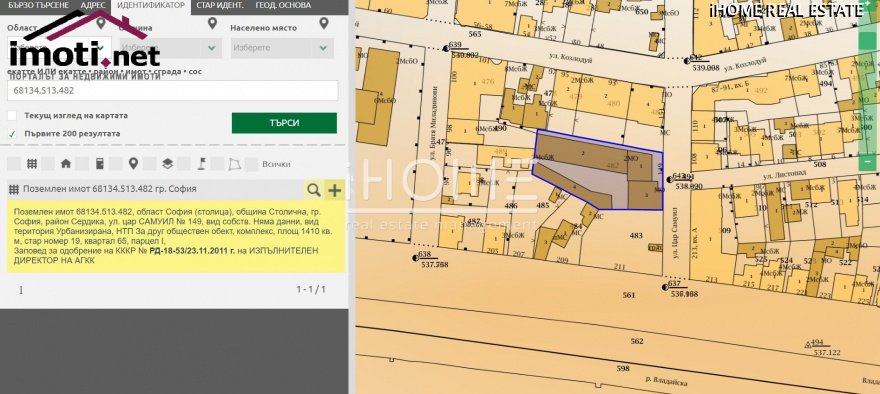The width and height of the screenshot is (880, 394).
Task: Open the Населено място dropdown
Action: 282,48
